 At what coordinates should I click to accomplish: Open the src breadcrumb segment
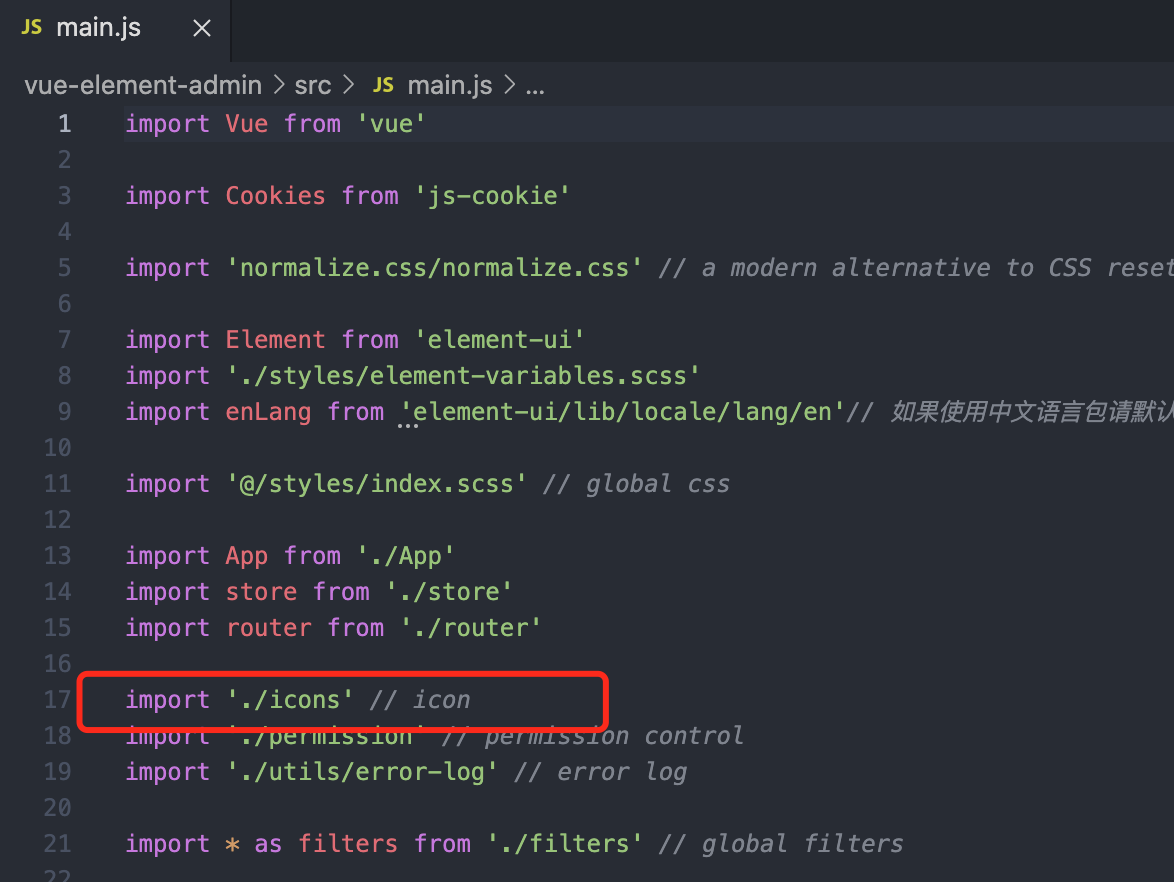pos(312,85)
